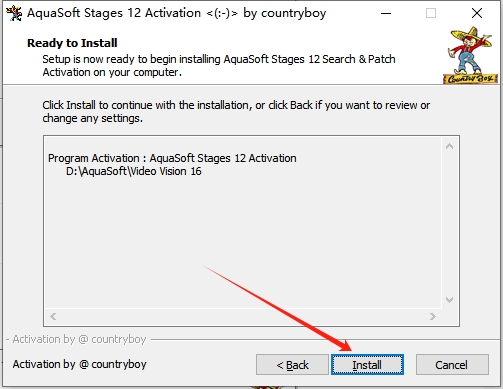Click the setup icon in the title bar
Image resolution: width=503 pixels, height=389 pixels.
14,13
